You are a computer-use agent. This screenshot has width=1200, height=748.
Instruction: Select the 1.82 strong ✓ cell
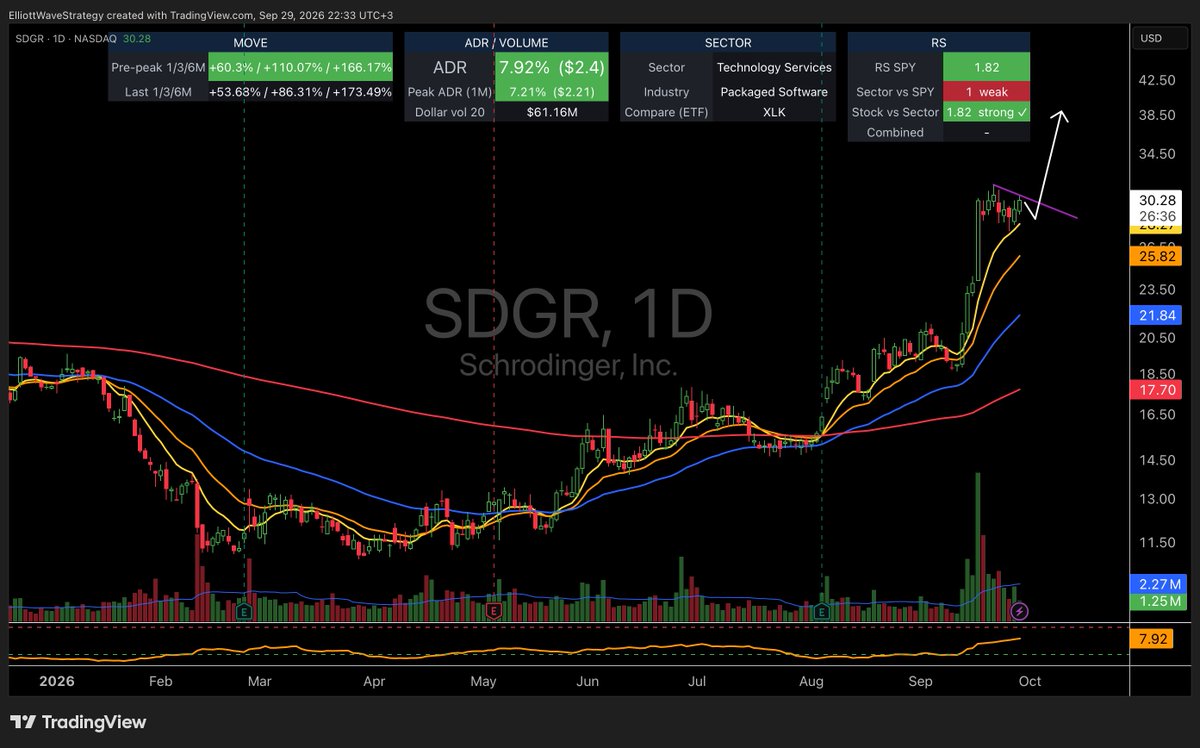pyautogui.click(x=987, y=112)
